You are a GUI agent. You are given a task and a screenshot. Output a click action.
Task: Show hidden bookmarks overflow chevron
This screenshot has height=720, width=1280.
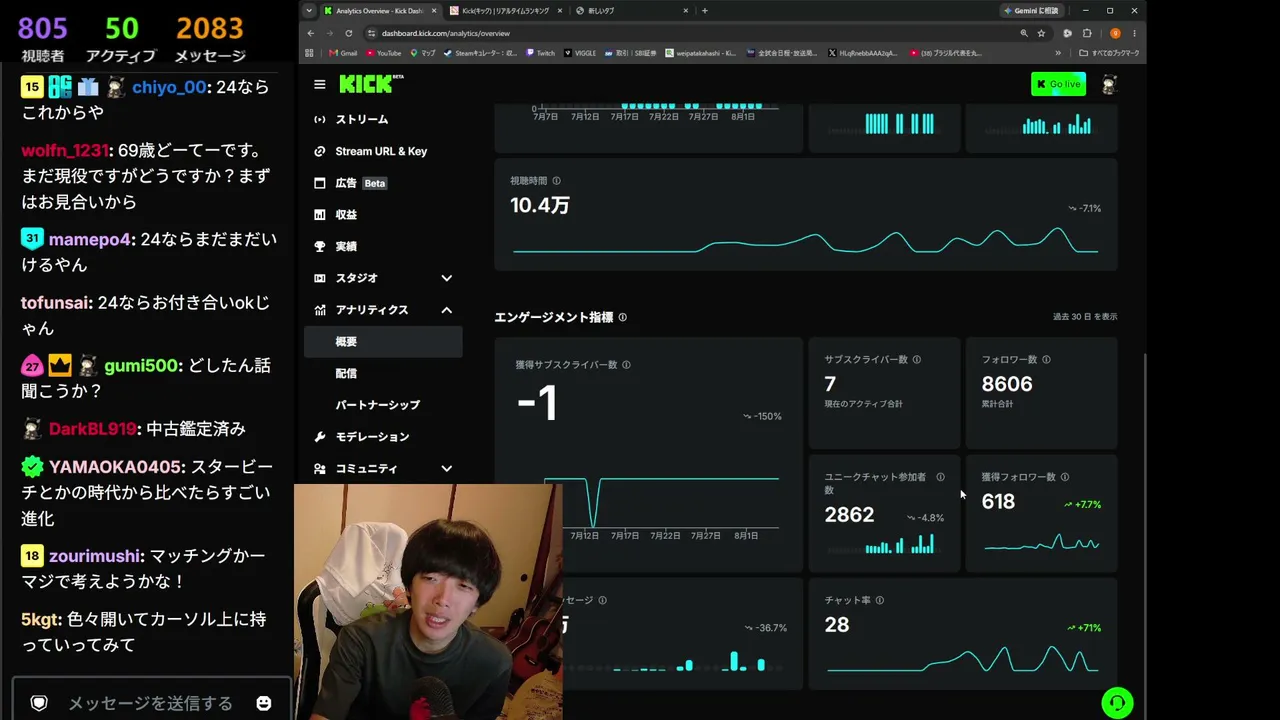click(x=1058, y=53)
